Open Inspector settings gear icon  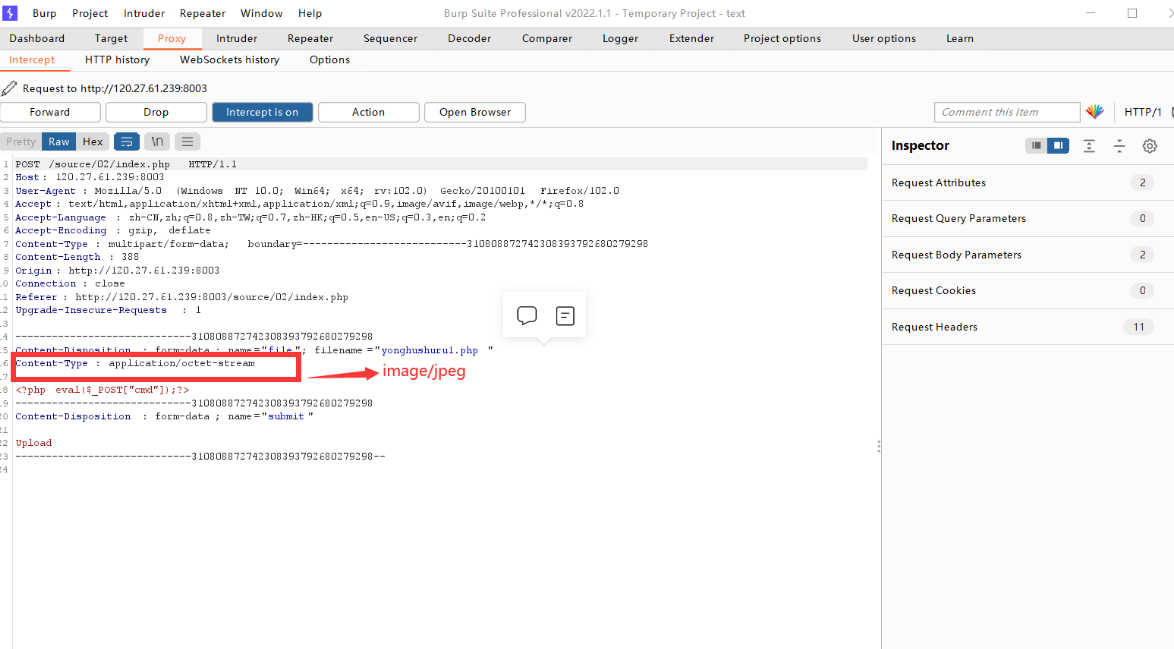[1150, 146]
